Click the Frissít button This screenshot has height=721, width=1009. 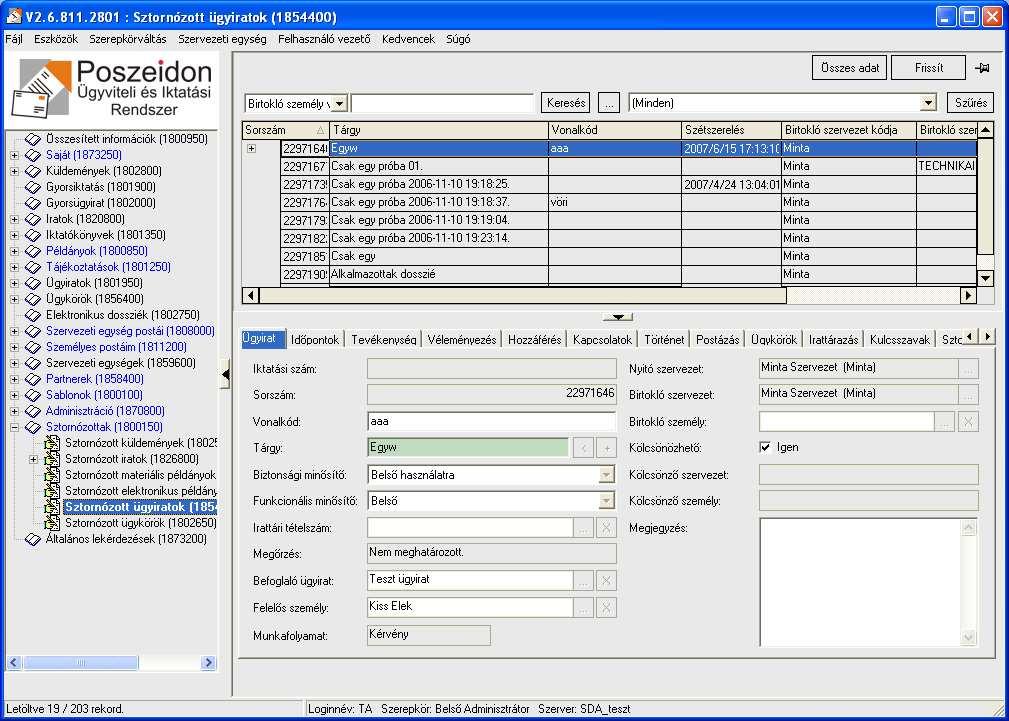[x=929, y=68]
